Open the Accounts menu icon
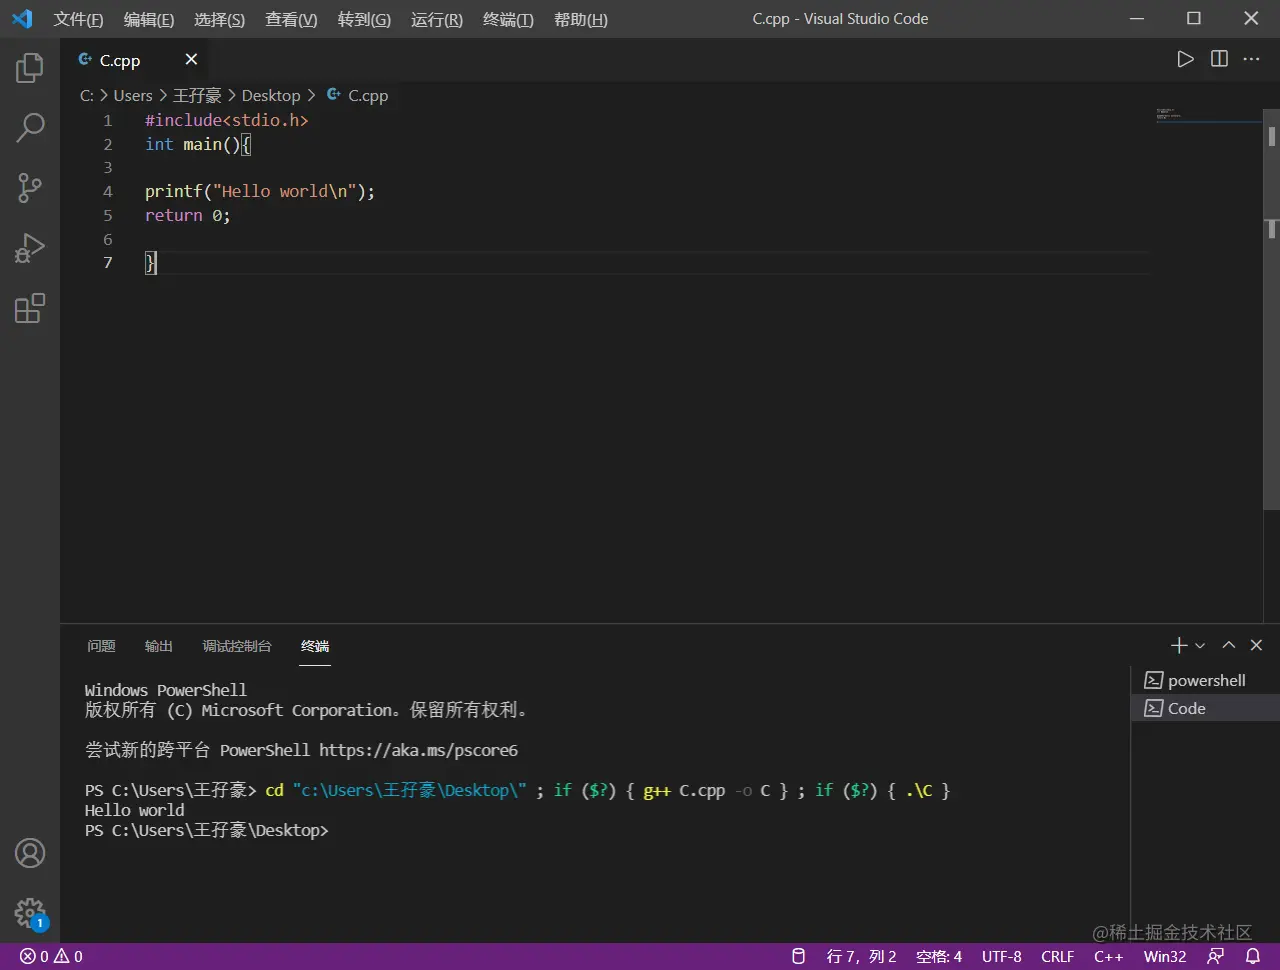The image size is (1280, 970). [x=30, y=853]
